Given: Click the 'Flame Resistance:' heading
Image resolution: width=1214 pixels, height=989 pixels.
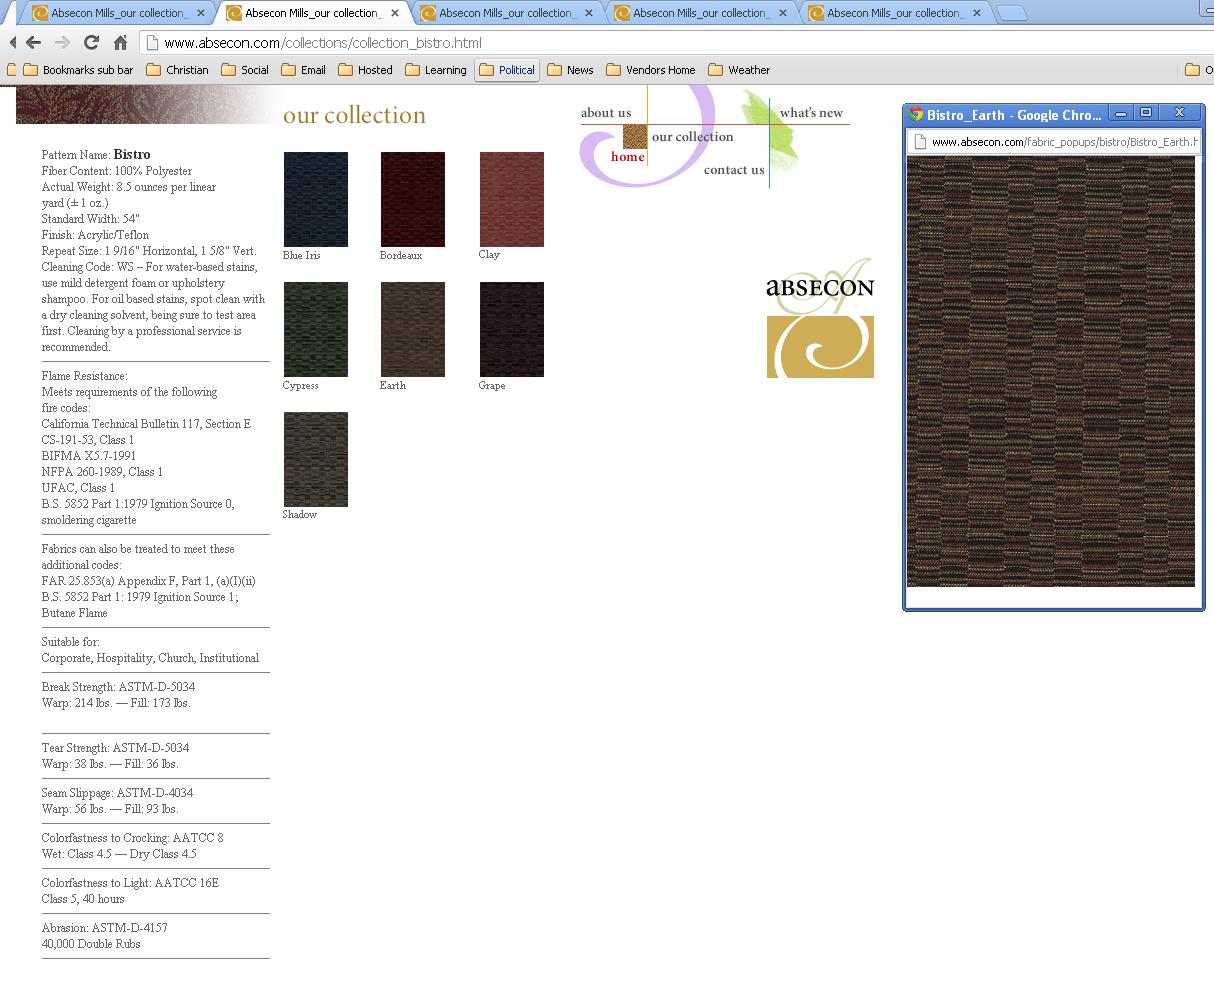Looking at the screenshot, I should [85, 376].
